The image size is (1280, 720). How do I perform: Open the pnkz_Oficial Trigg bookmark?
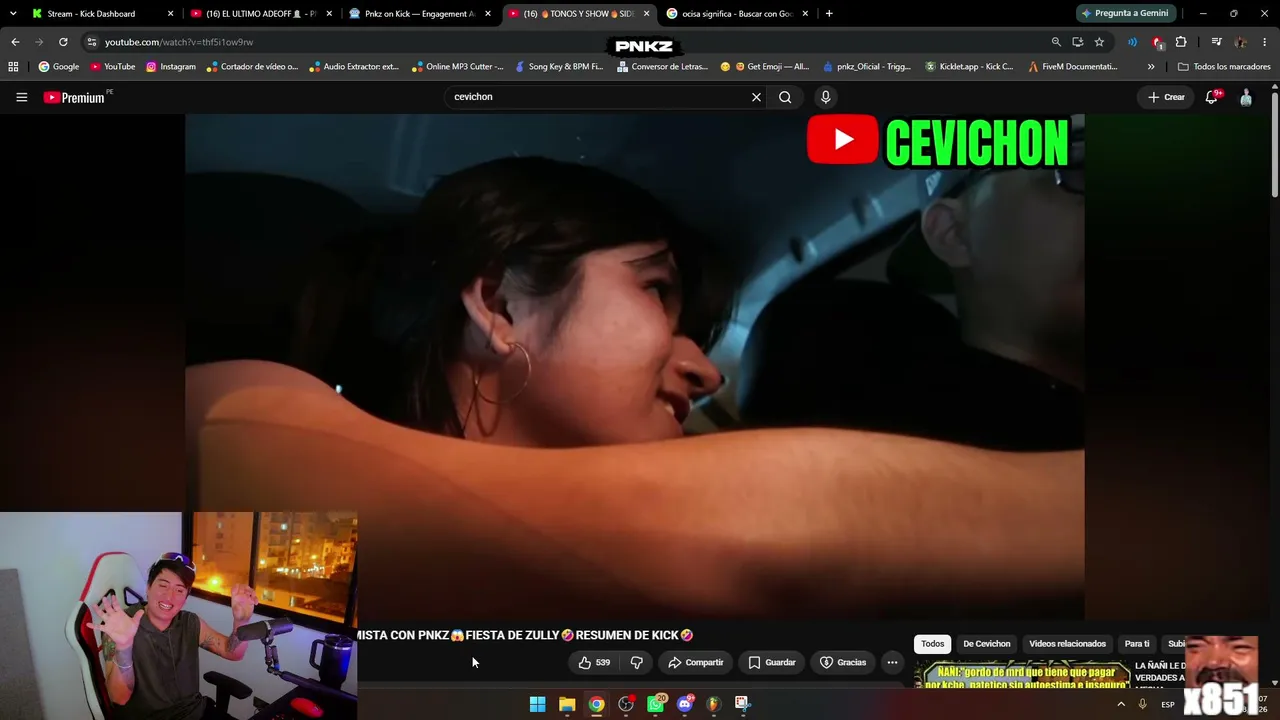point(866,67)
